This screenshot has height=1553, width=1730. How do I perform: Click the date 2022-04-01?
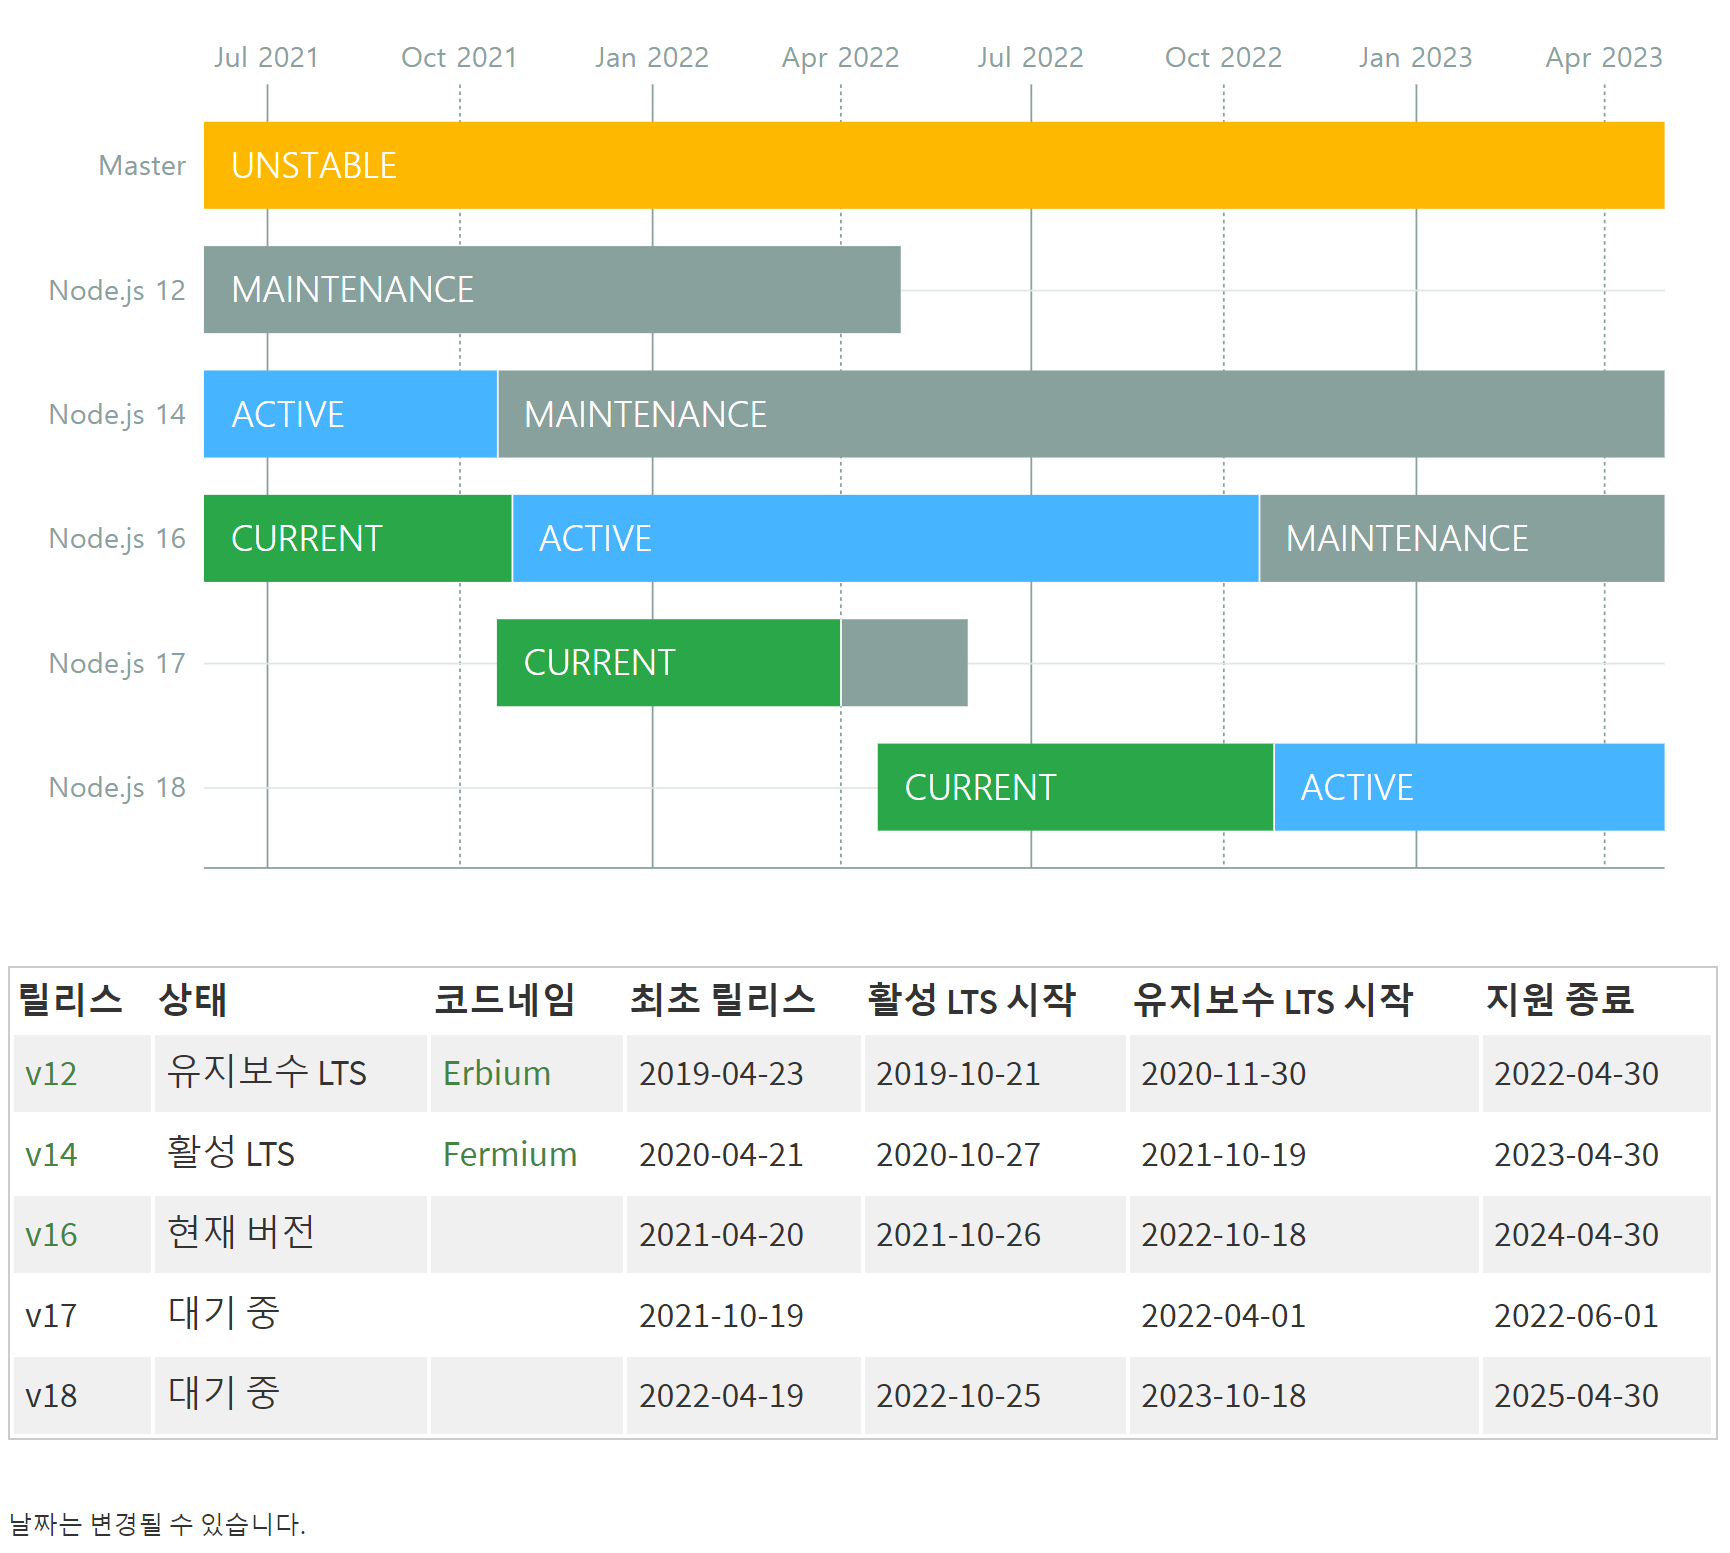[x=1224, y=1316]
